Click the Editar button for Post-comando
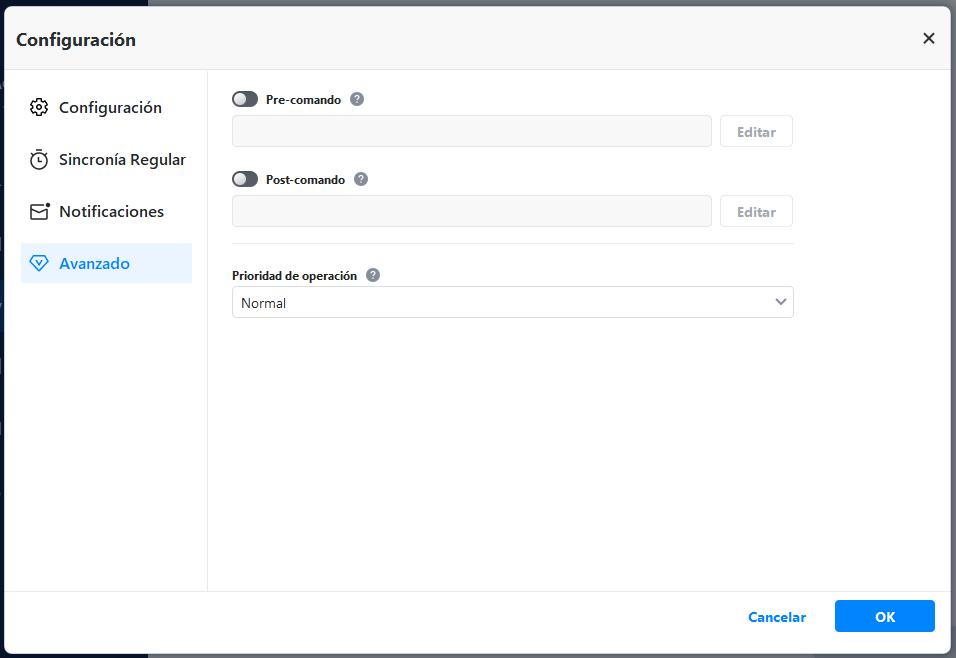The height and width of the screenshot is (658, 956). coord(756,212)
